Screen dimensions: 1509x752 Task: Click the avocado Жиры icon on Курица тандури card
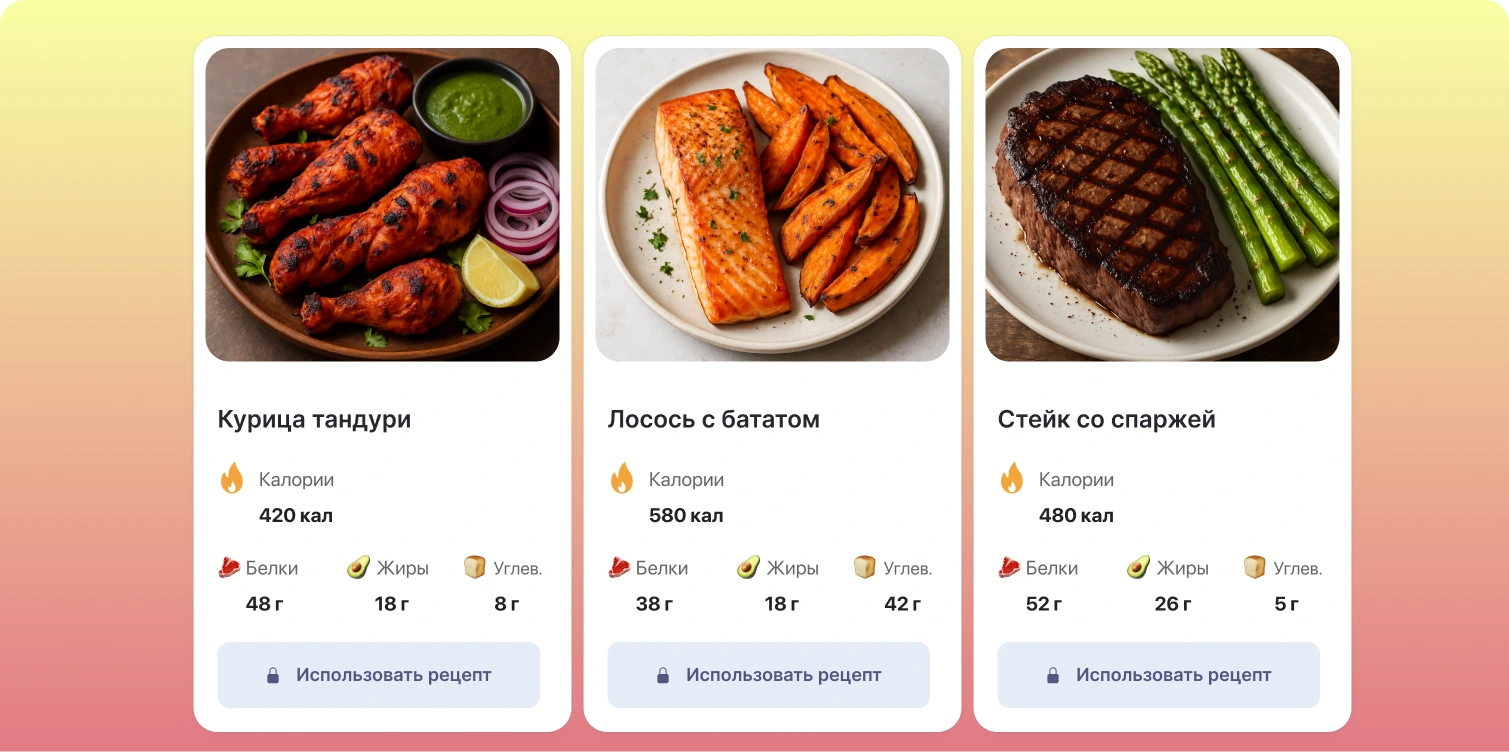358,568
